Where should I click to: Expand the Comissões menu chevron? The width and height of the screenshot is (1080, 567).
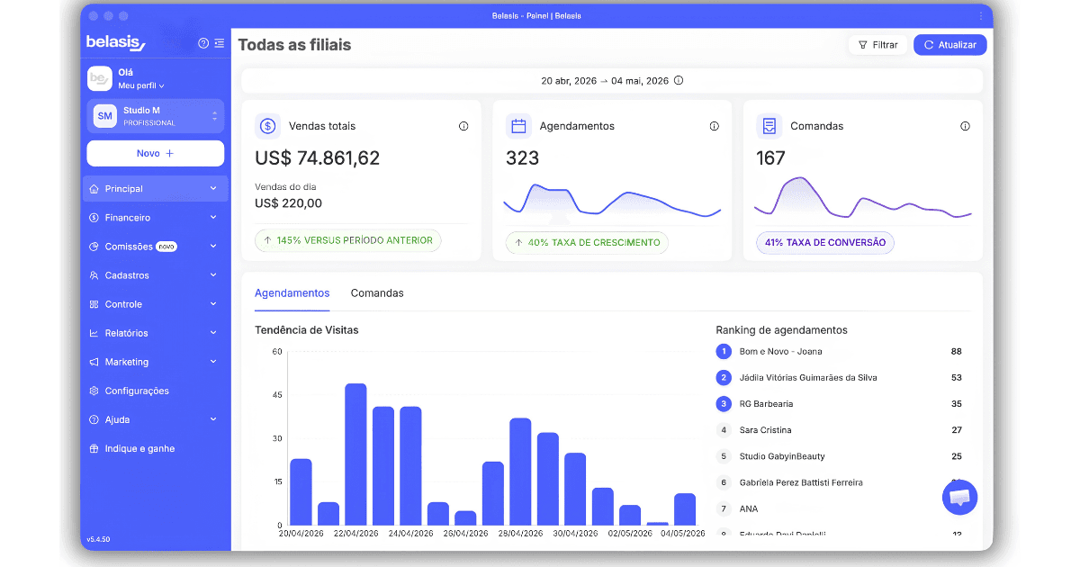(x=214, y=247)
